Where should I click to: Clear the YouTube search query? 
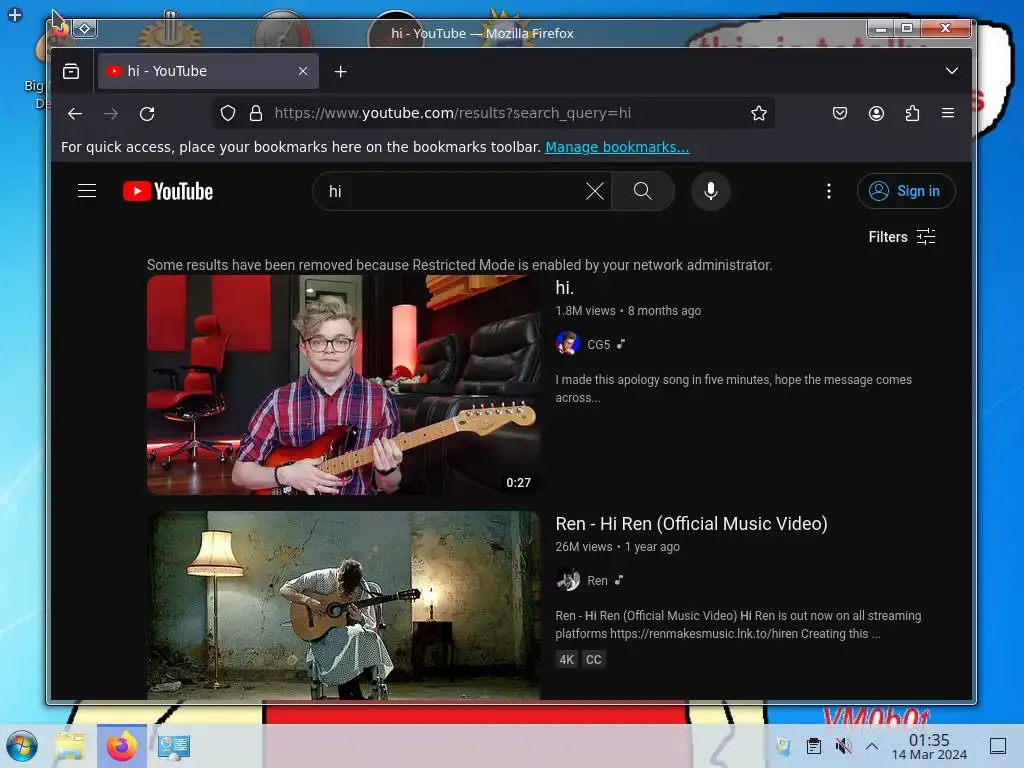tap(594, 191)
